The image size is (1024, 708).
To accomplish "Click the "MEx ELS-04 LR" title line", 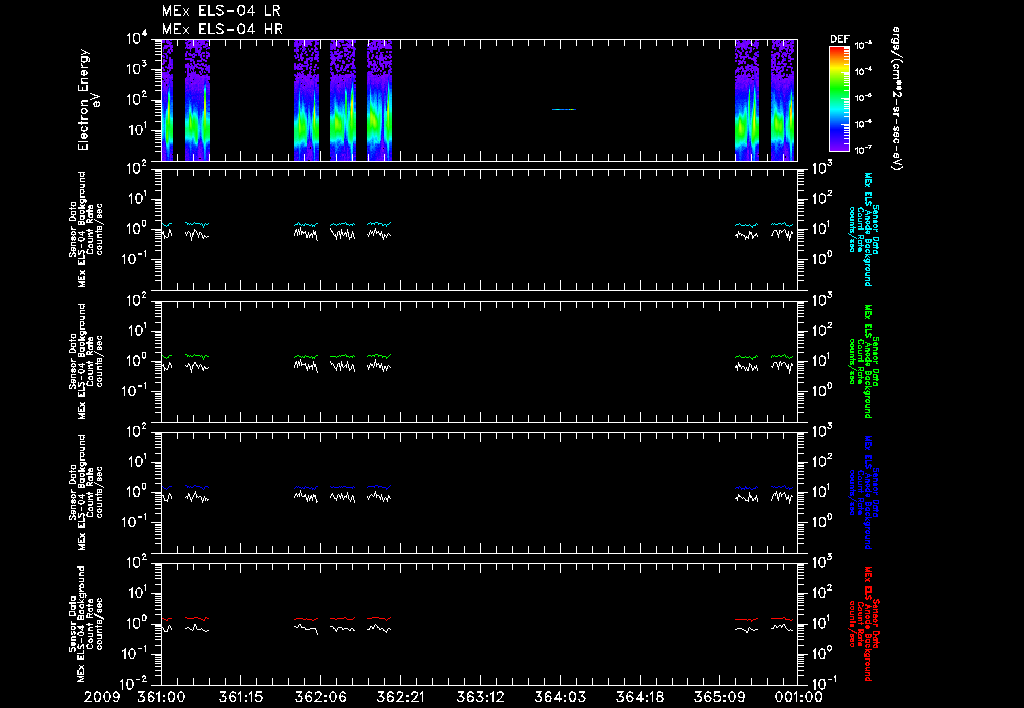I will 221,11.
